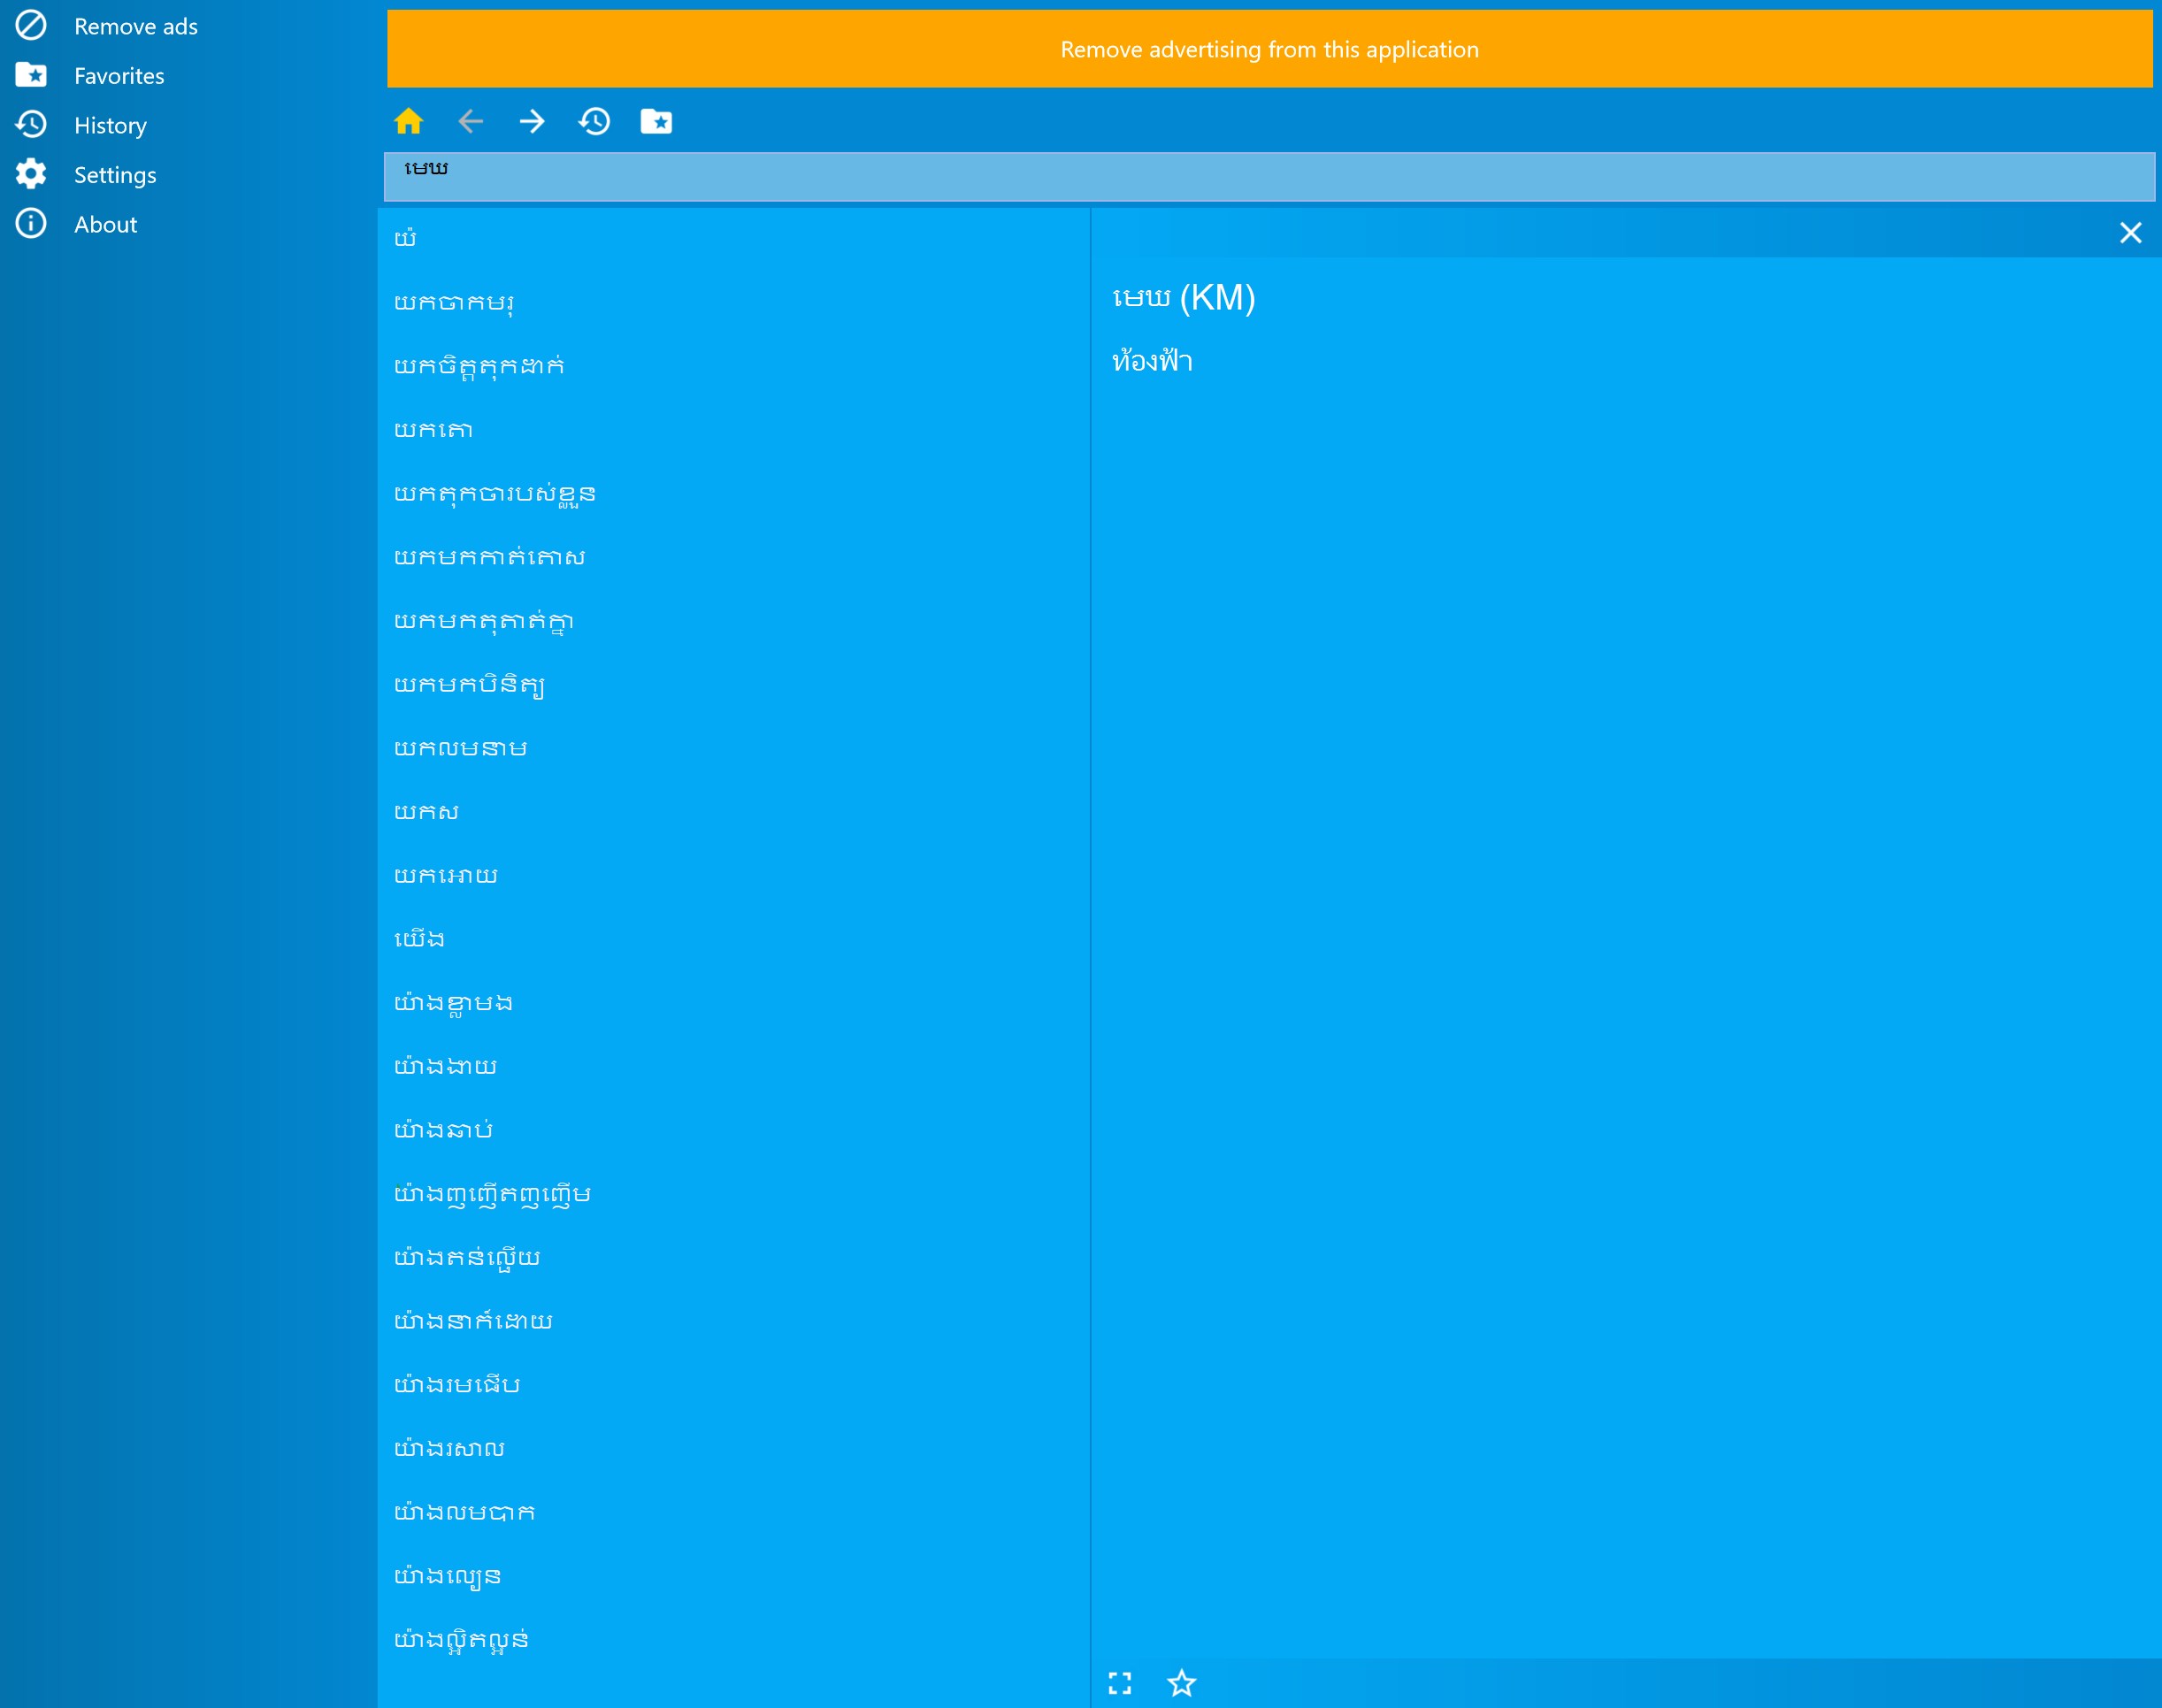Screen dimensions: 2162x1708
Task: Open About in the sidebar
Action: pos(105,224)
